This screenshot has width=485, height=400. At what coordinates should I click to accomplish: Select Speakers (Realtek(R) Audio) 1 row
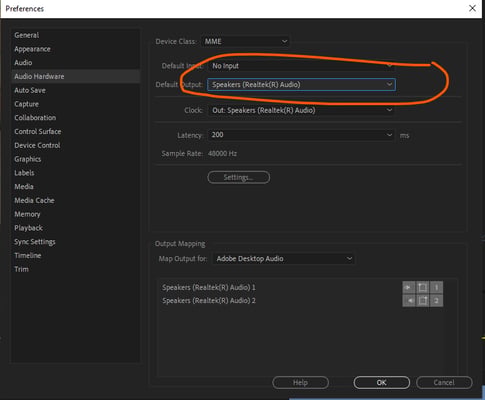tap(209, 287)
